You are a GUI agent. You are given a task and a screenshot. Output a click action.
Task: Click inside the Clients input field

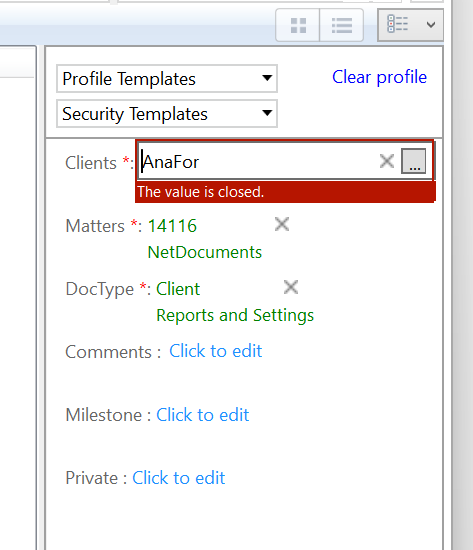[258, 162]
